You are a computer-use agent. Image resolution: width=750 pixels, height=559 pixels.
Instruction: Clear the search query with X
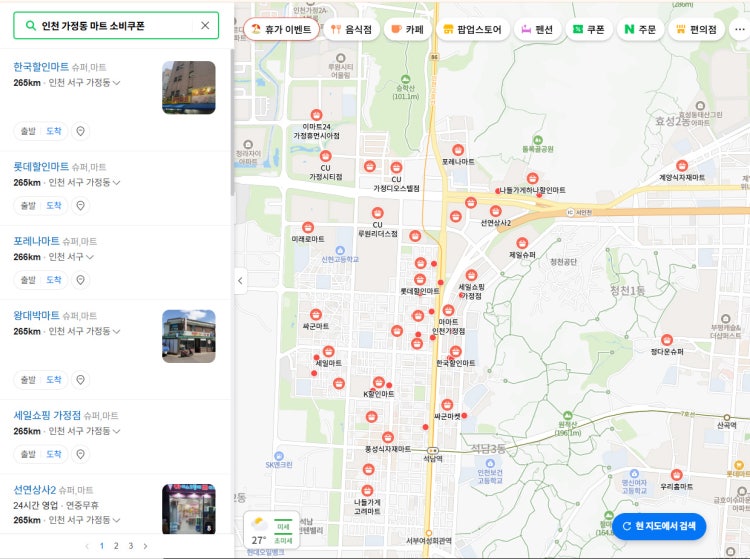tap(205, 25)
